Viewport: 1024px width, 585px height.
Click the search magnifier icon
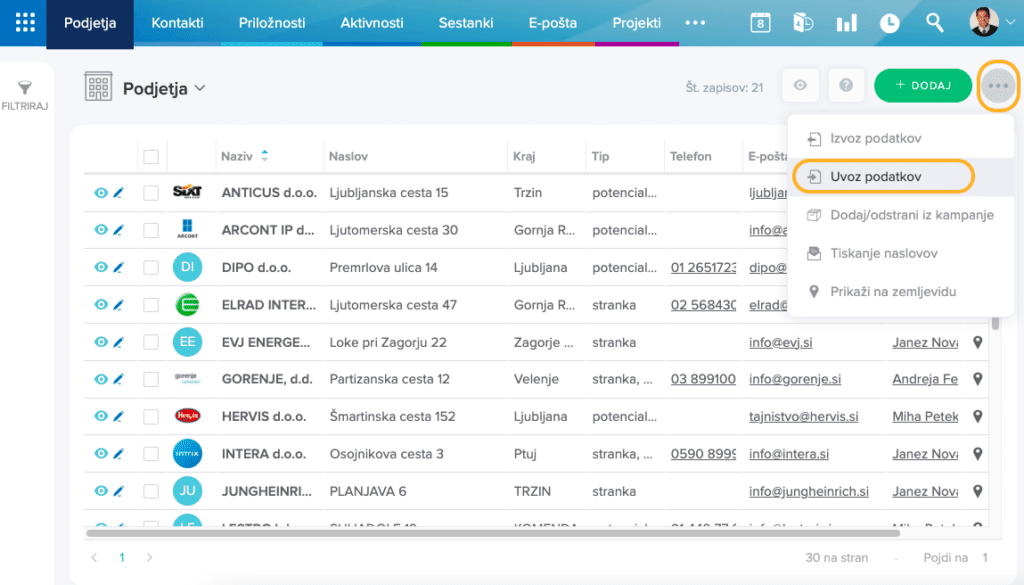(934, 23)
